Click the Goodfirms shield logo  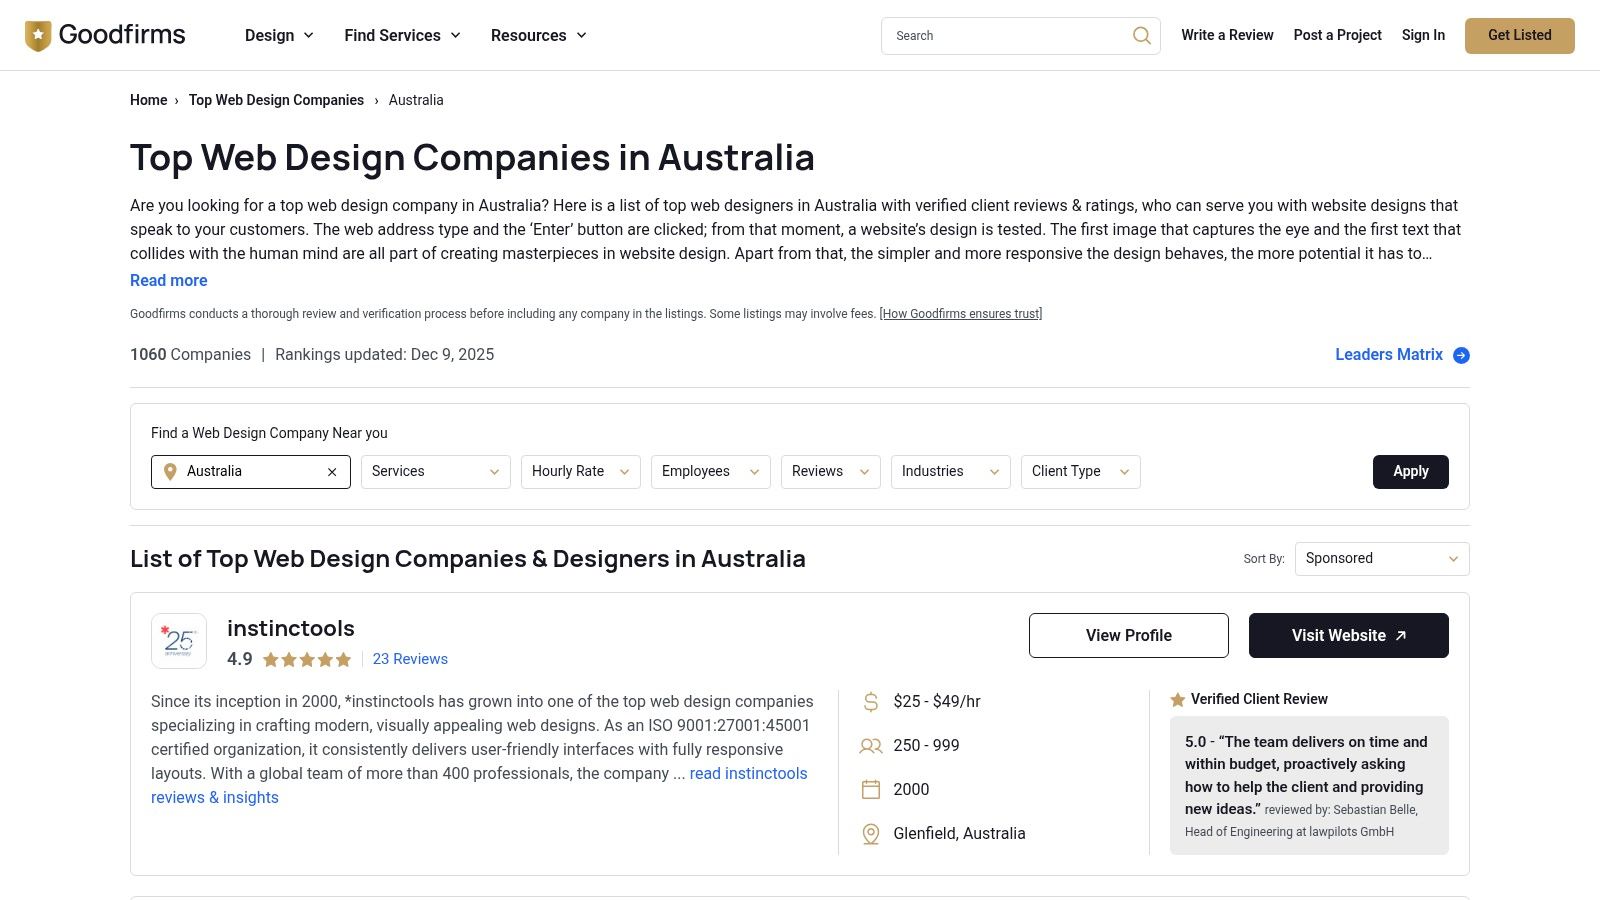[x=38, y=36]
